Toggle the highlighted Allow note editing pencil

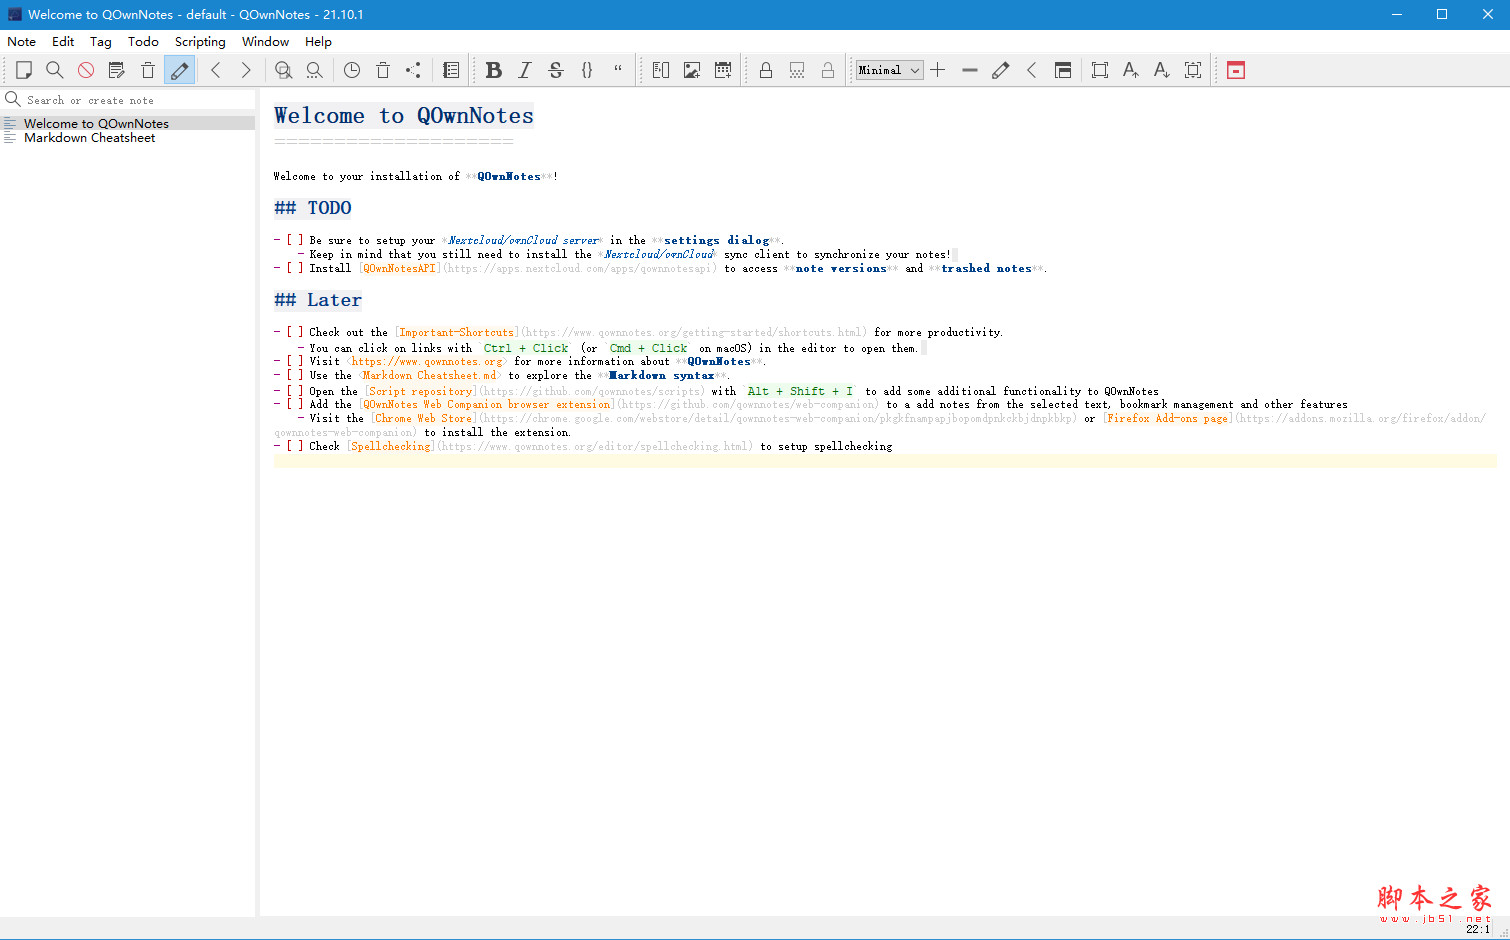[180, 70]
